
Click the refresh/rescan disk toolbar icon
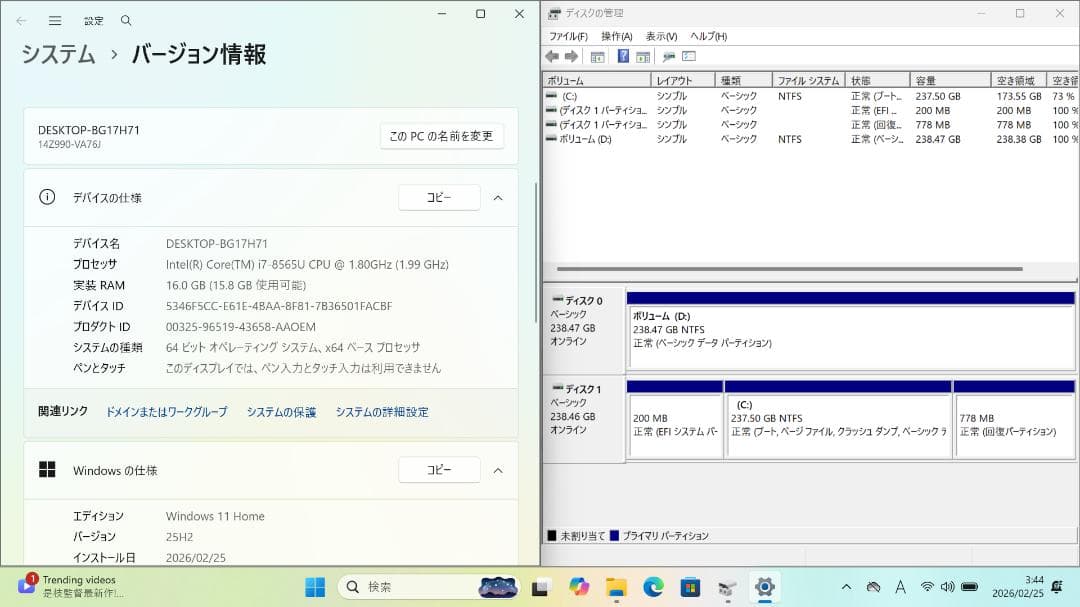(668, 56)
